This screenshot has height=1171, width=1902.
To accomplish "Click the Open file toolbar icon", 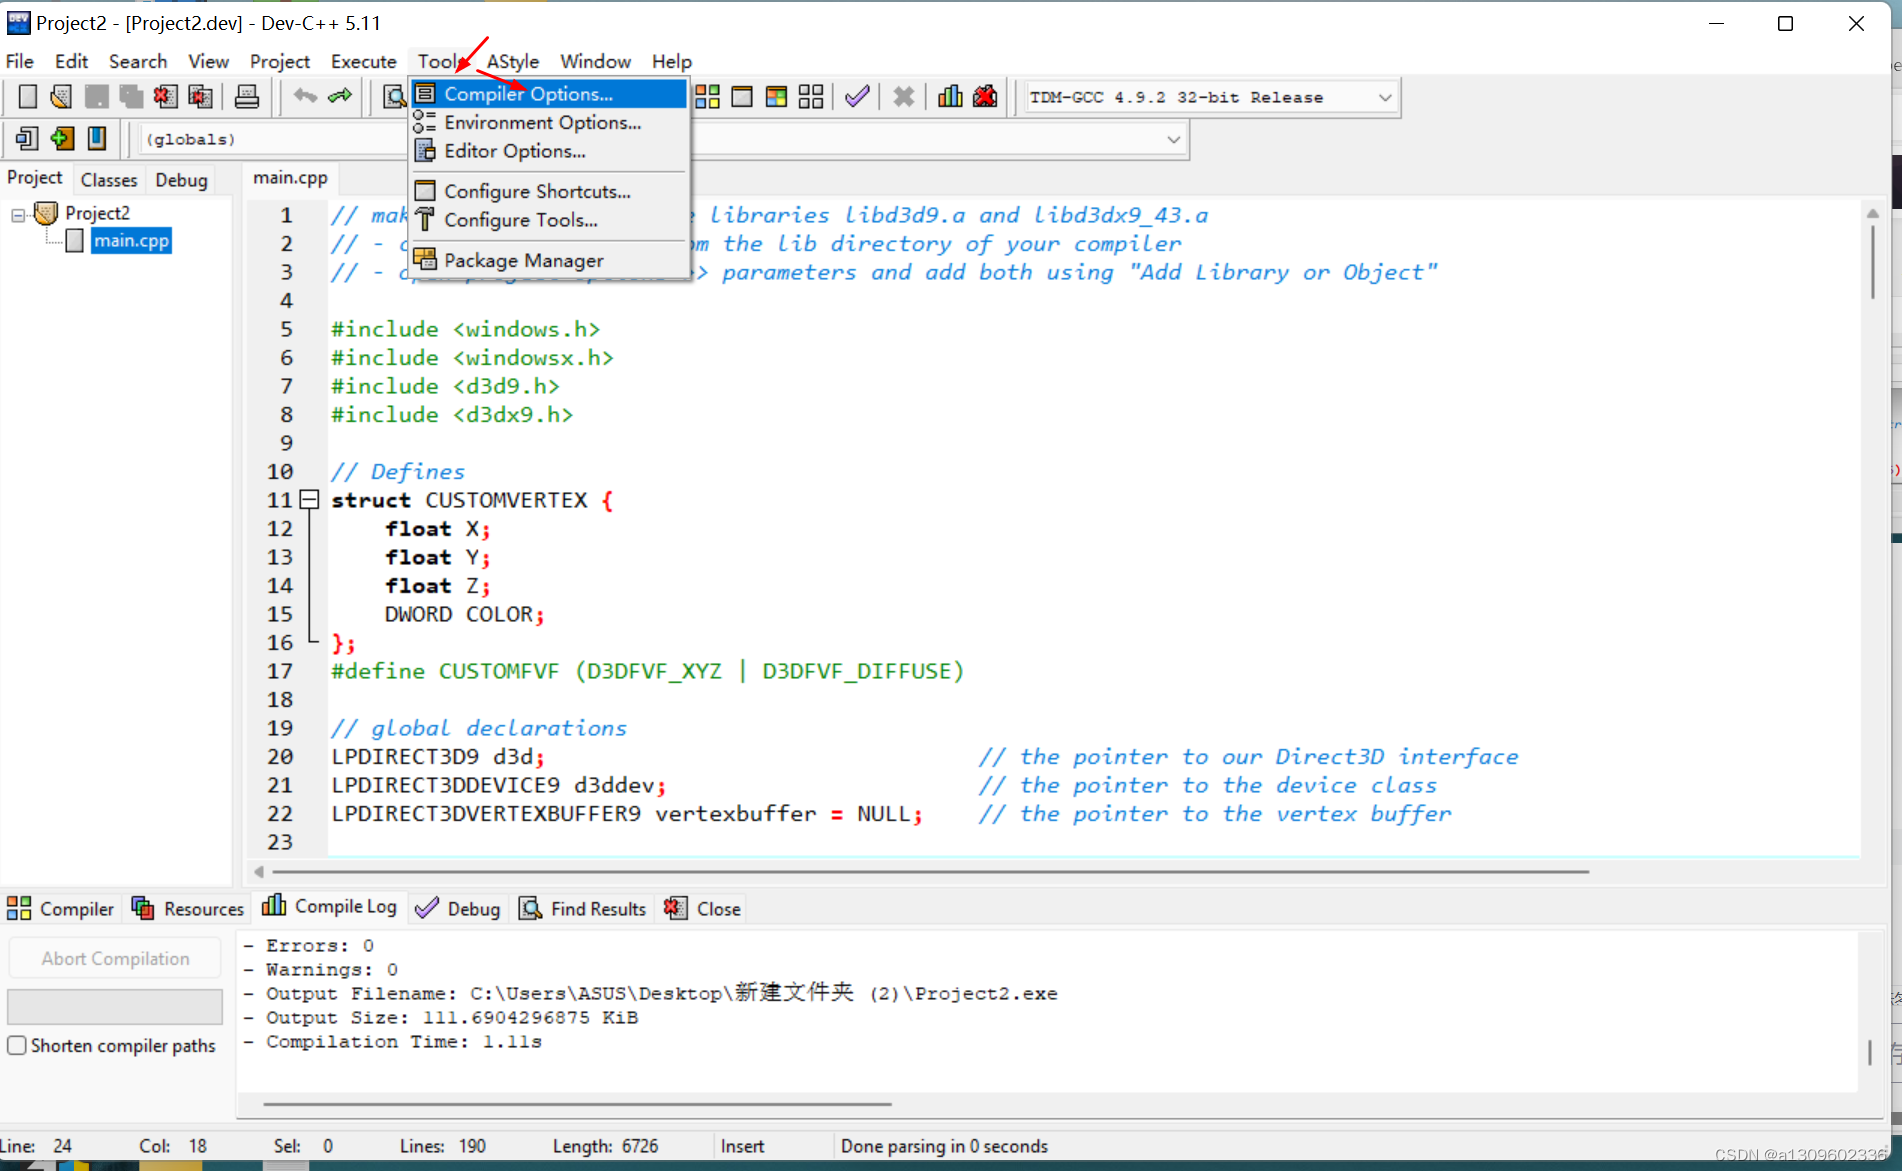I will (61, 97).
